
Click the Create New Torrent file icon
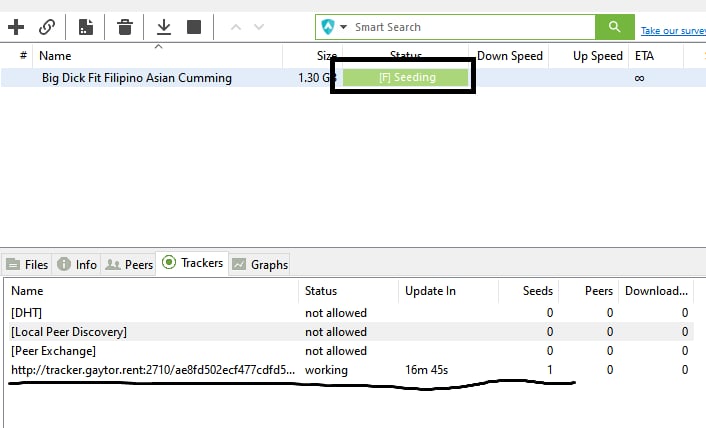[x=86, y=27]
